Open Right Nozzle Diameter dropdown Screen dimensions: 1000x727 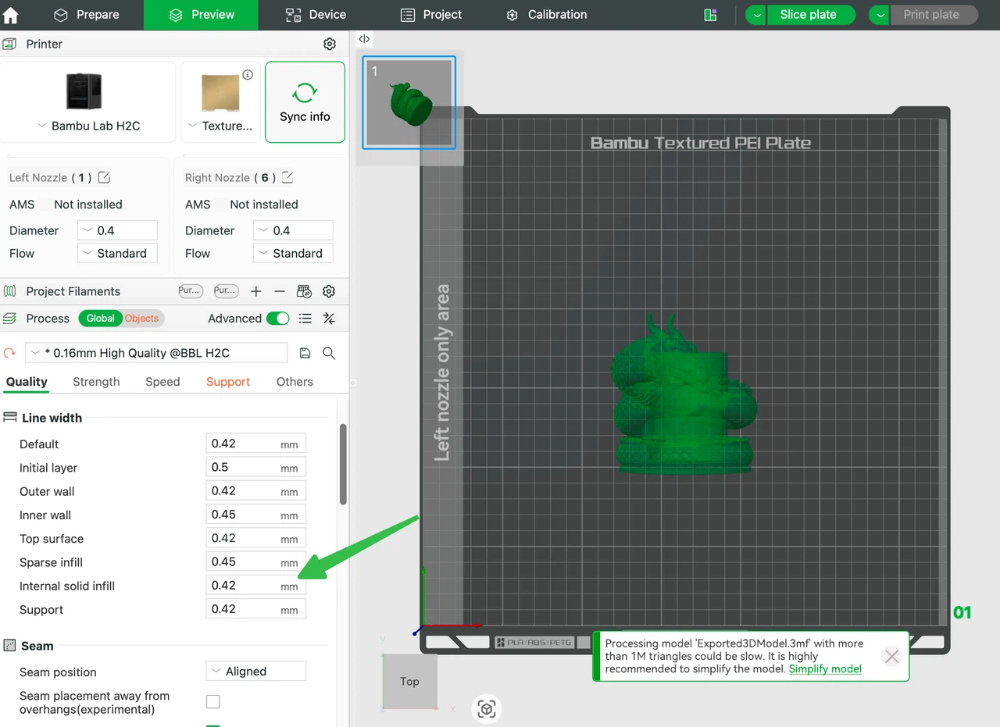coord(293,230)
